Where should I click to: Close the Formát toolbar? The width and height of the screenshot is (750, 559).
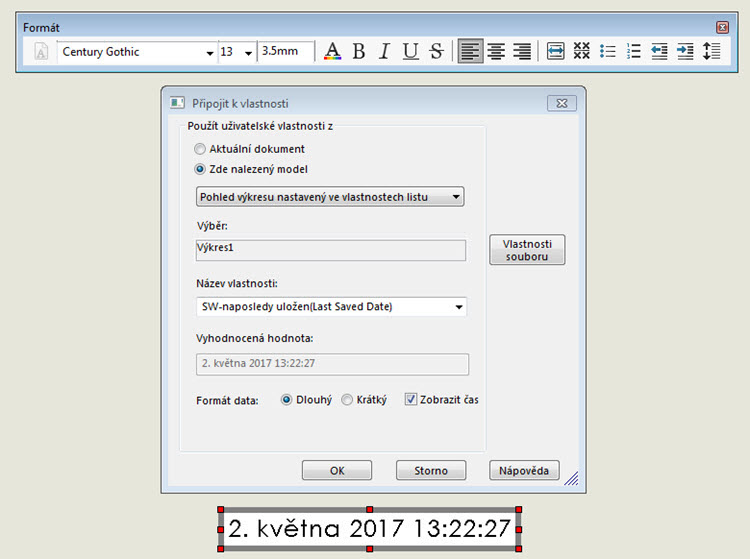point(722,27)
